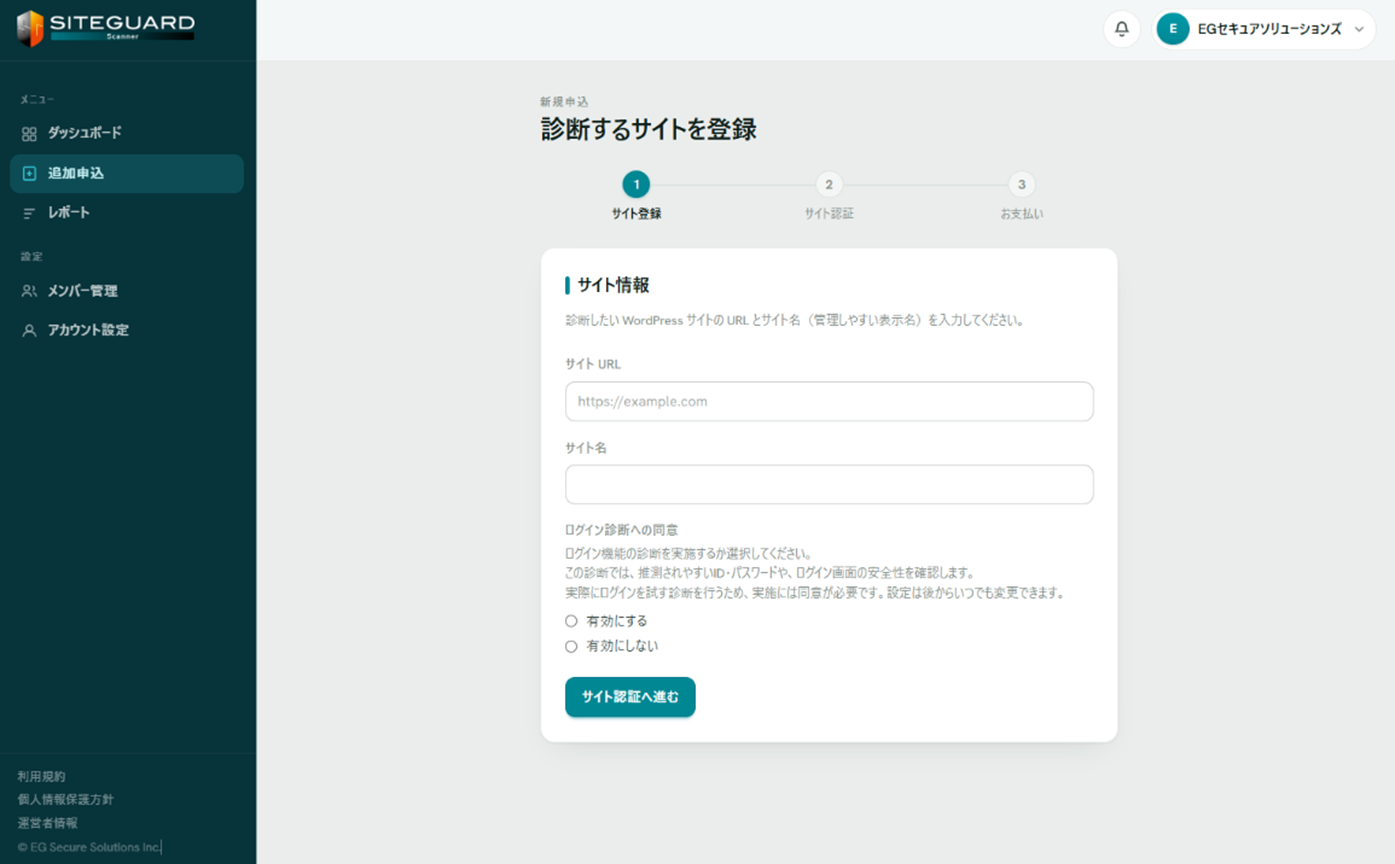Click step 2 サイト認証 circle
The height and width of the screenshot is (864, 1395).
click(829, 184)
